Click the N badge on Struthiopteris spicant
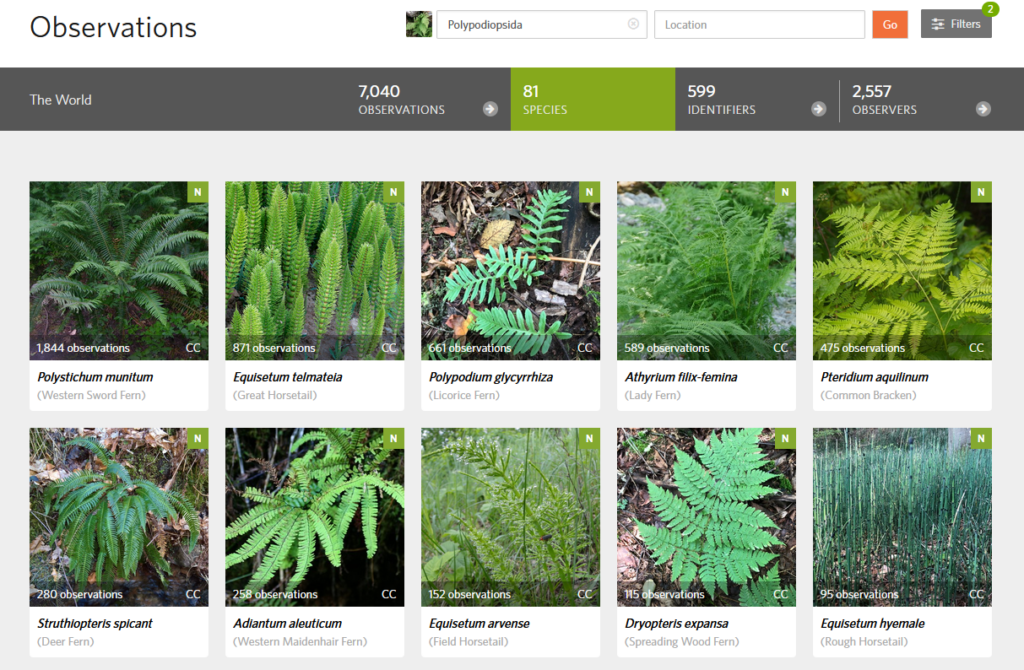The image size is (1024, 670). coord(198,438)
